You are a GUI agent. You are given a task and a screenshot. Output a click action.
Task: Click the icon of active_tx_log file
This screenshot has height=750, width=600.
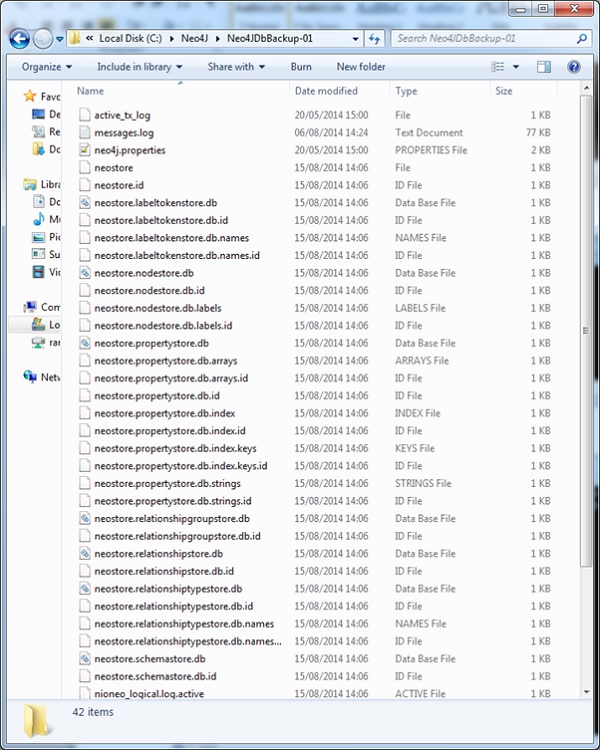[85, 115]
